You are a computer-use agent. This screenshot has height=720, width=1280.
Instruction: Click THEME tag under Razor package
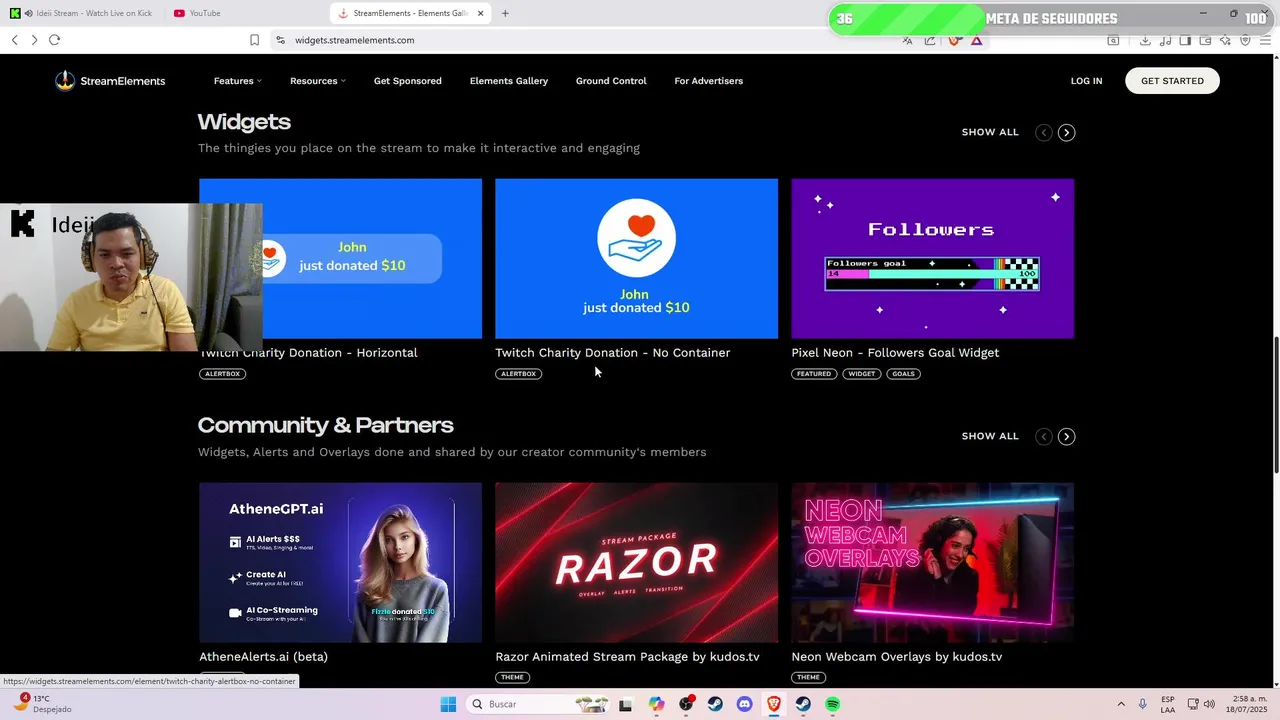tap(512, 678)
